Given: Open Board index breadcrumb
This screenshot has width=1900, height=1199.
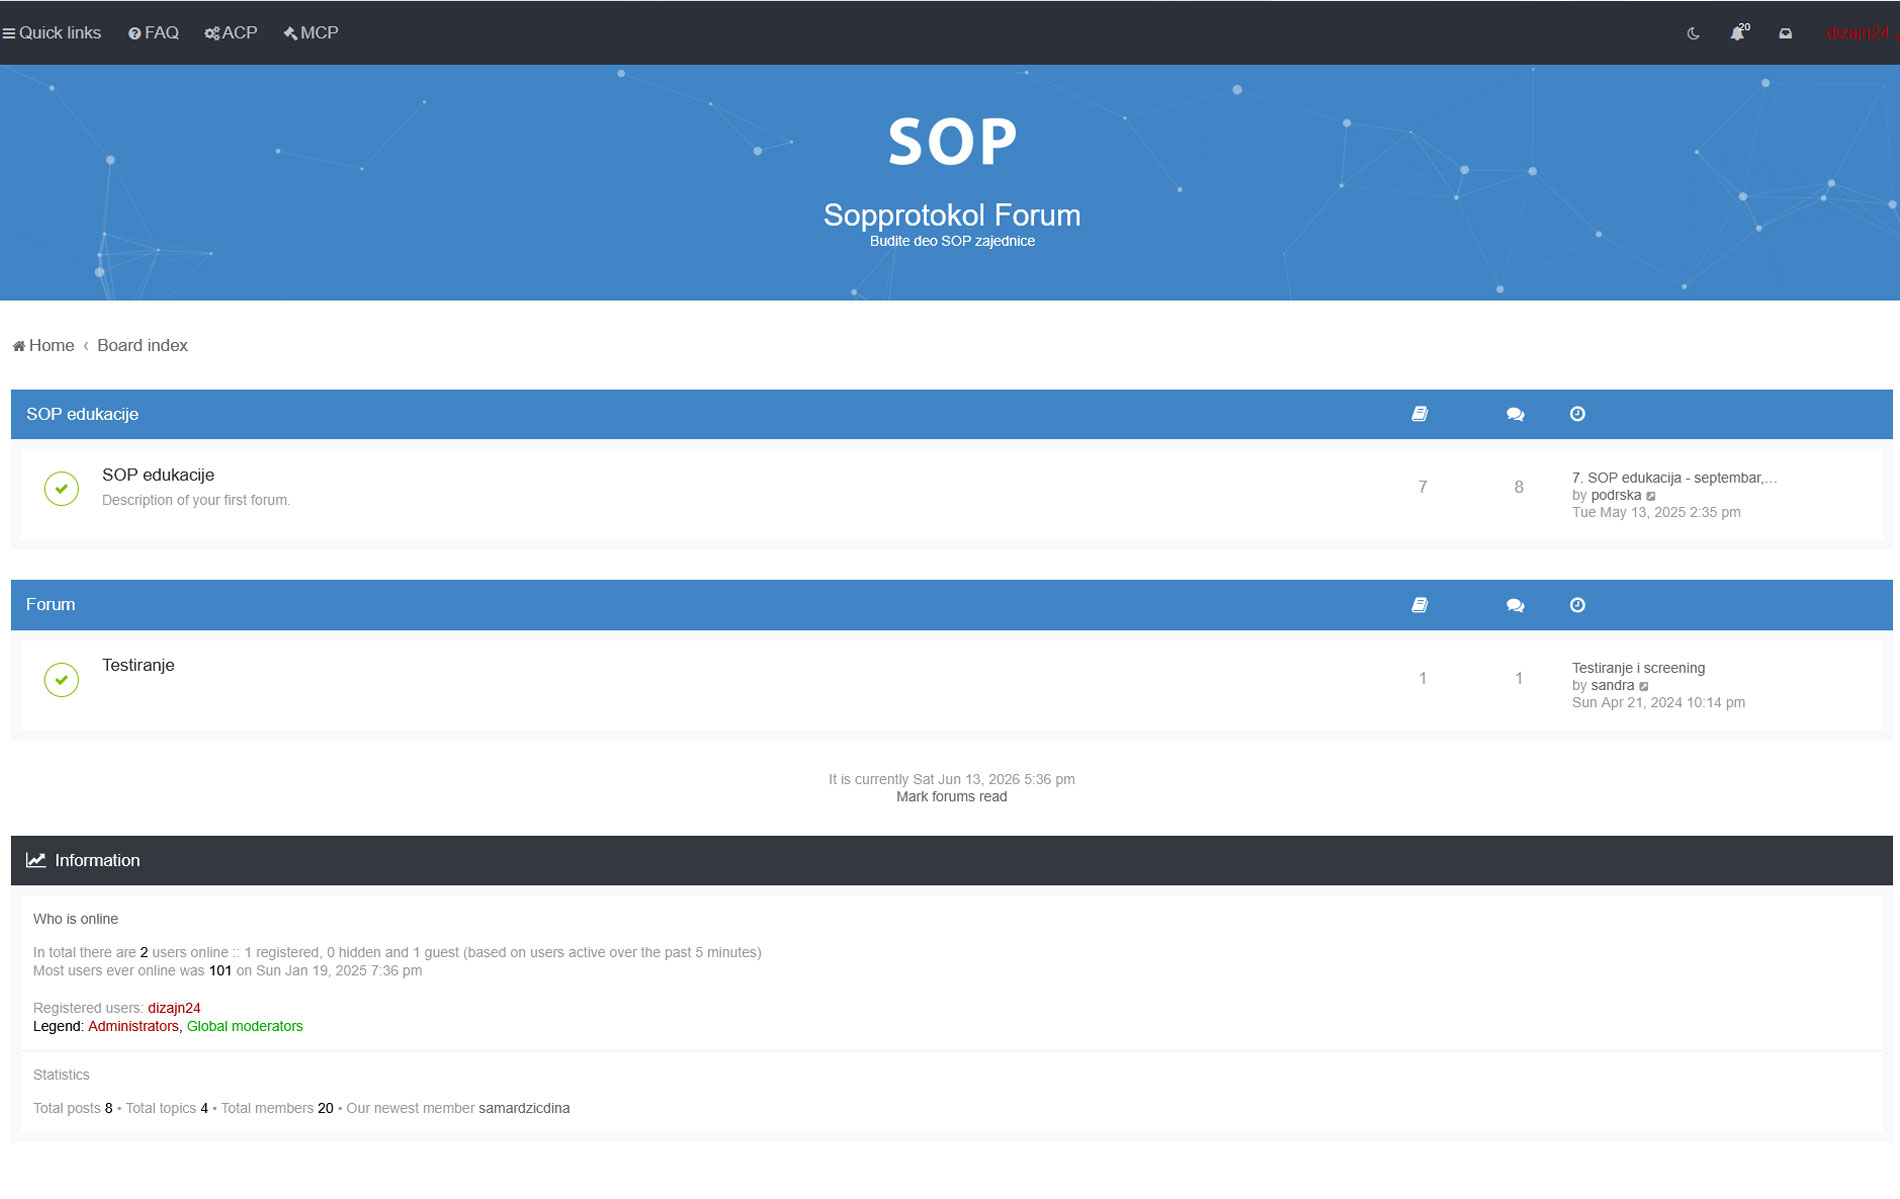Looking at the screenshot, I should (142, 345).
